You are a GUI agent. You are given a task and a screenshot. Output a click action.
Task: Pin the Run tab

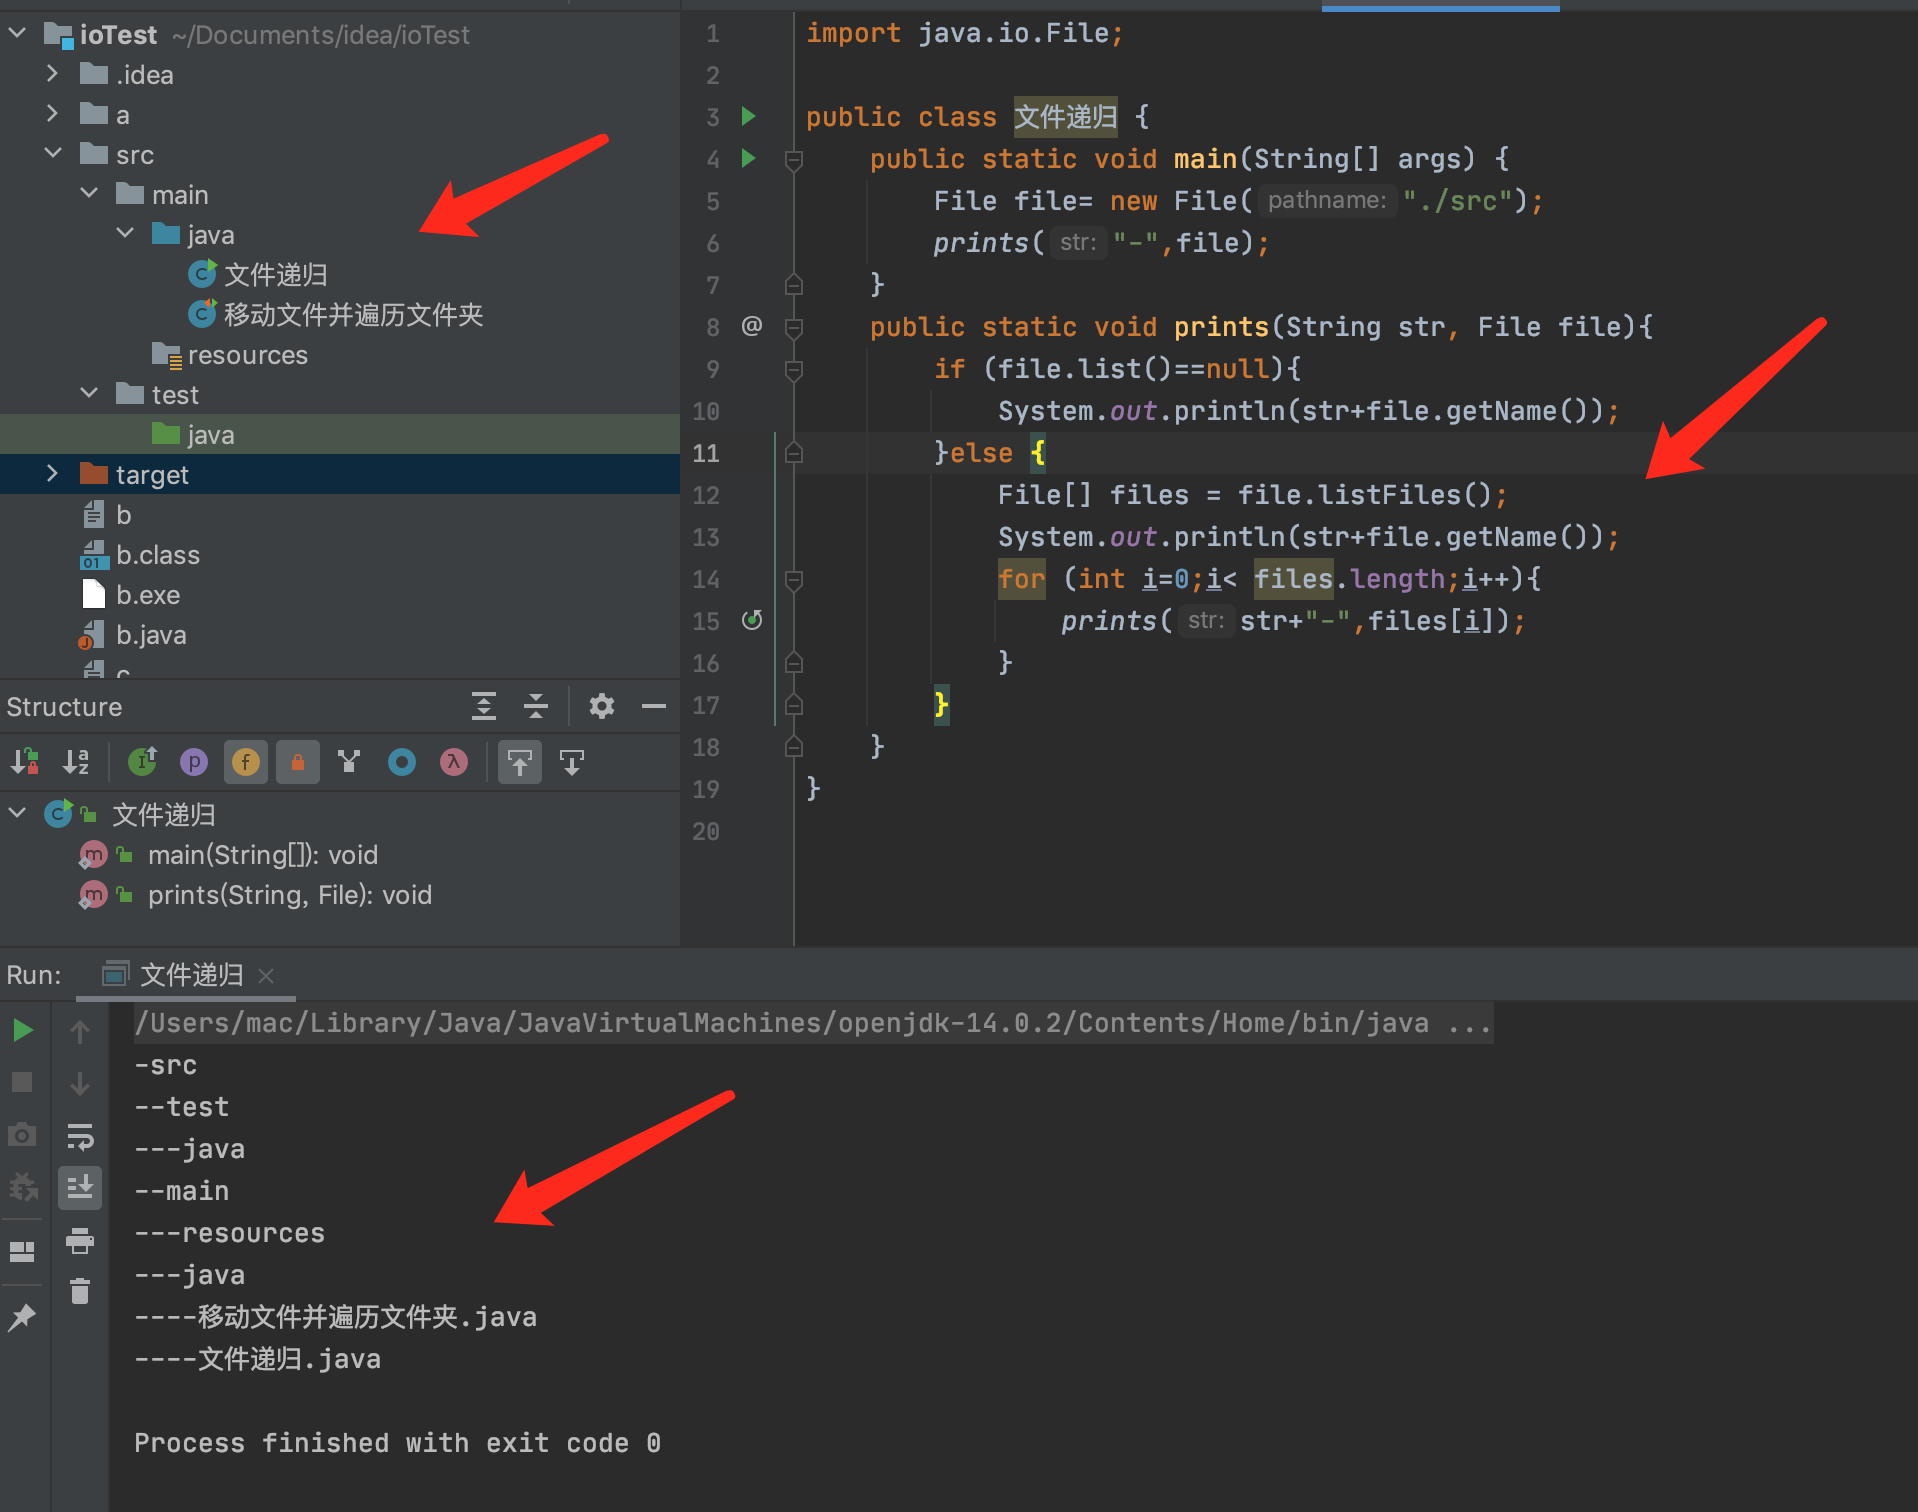click(22, 1317)
